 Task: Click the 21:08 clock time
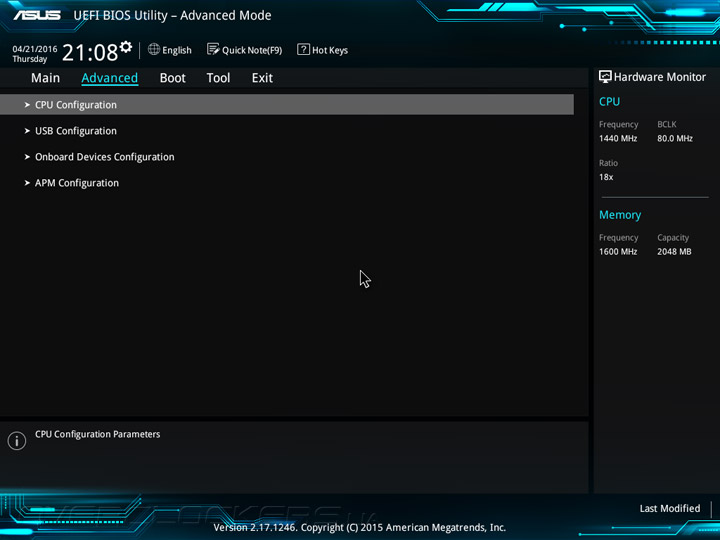click(x=90, y=52)
